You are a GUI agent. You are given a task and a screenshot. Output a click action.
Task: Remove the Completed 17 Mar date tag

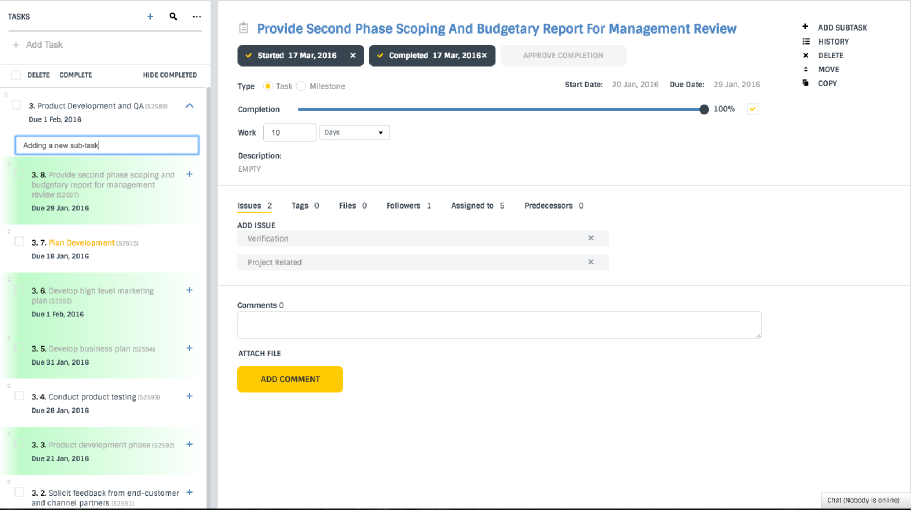(x=485, y=55)
